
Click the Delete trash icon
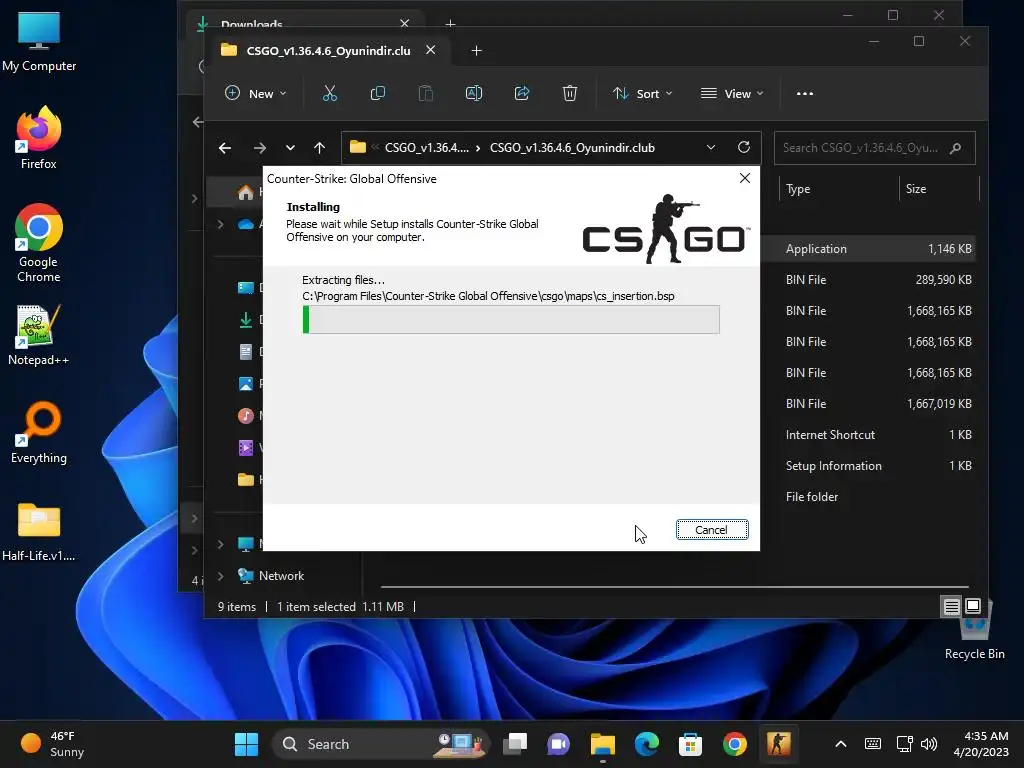coord(569,93)
